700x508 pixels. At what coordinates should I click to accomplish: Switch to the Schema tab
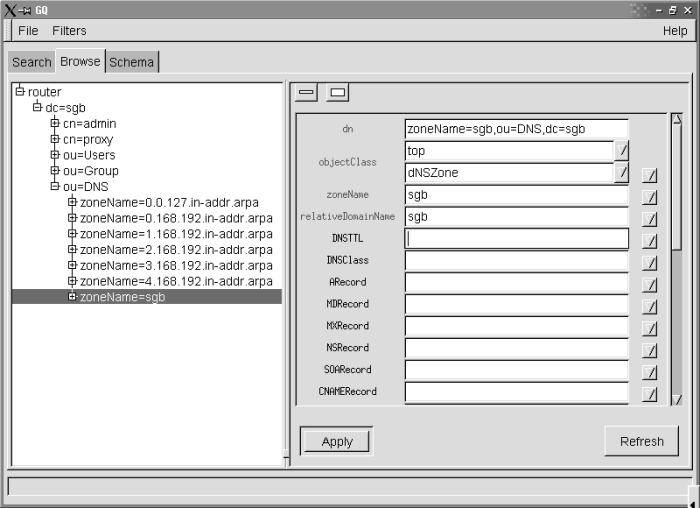(132, 62)
